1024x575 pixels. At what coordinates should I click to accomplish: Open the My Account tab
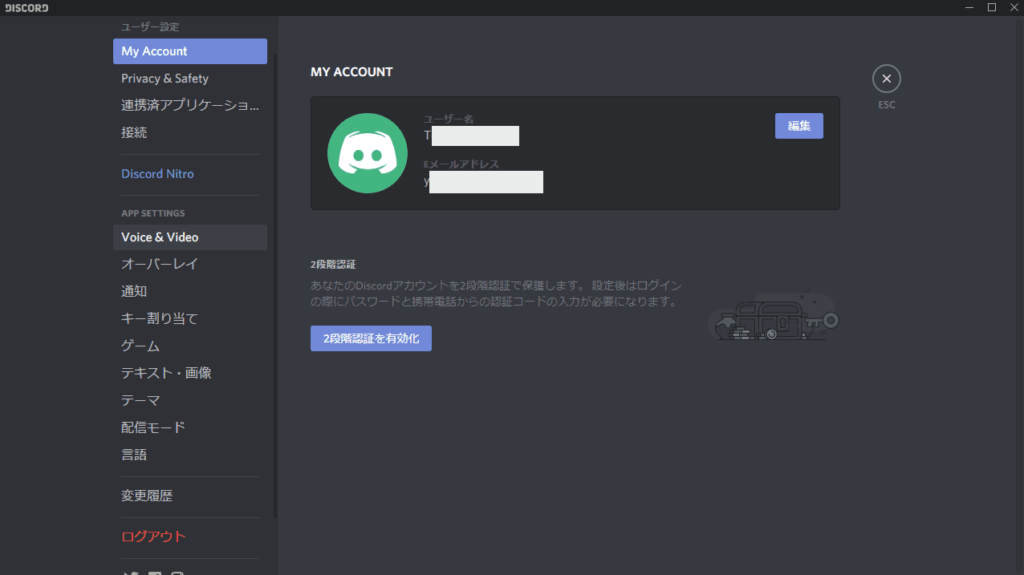pyautogui.click(x=190, y=51)
